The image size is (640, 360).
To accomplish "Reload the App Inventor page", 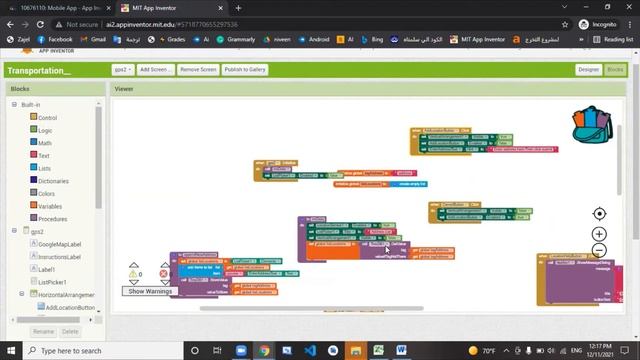I will point(40,24).
